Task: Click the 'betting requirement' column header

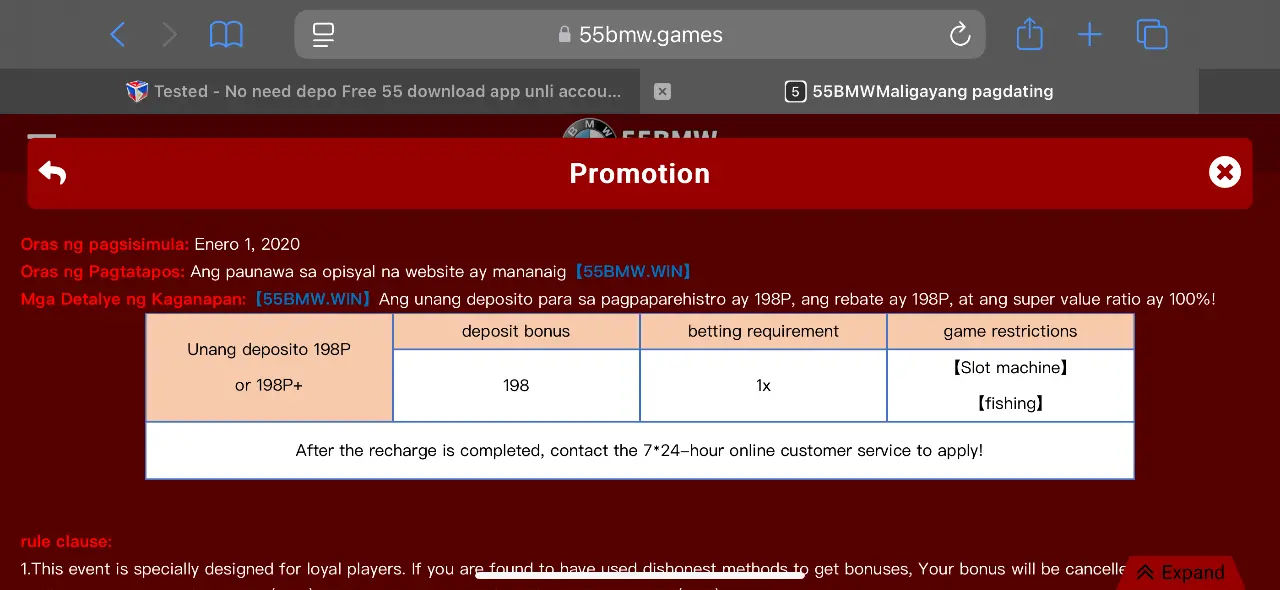Action: [x=763, y=331]
